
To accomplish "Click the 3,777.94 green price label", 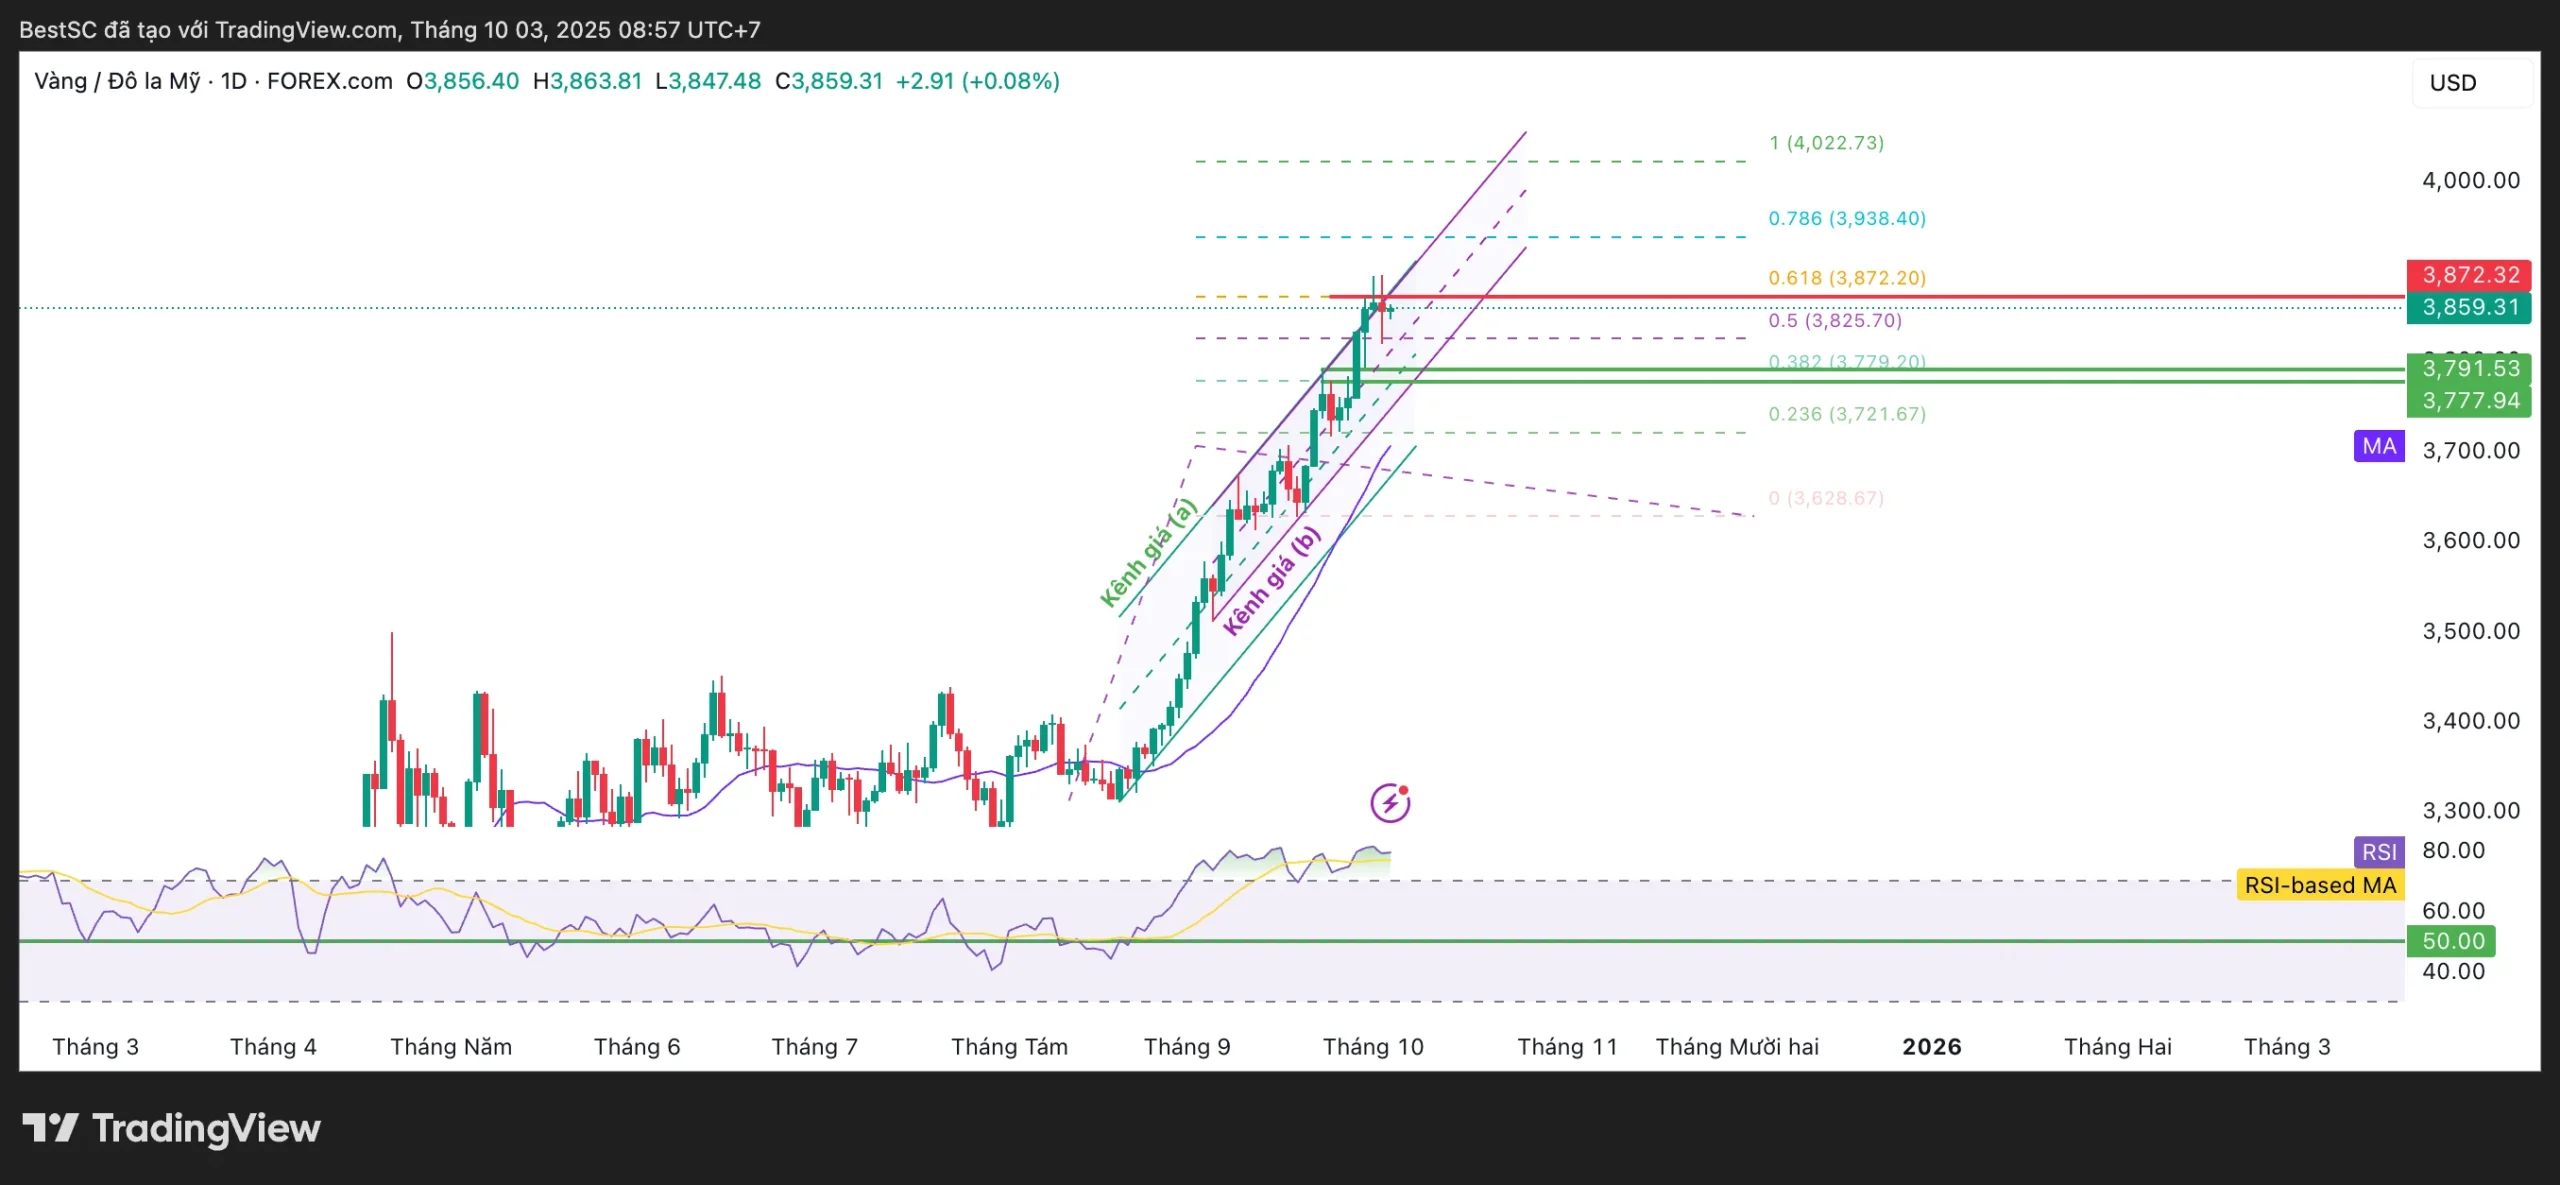I will coord(2469,401).
